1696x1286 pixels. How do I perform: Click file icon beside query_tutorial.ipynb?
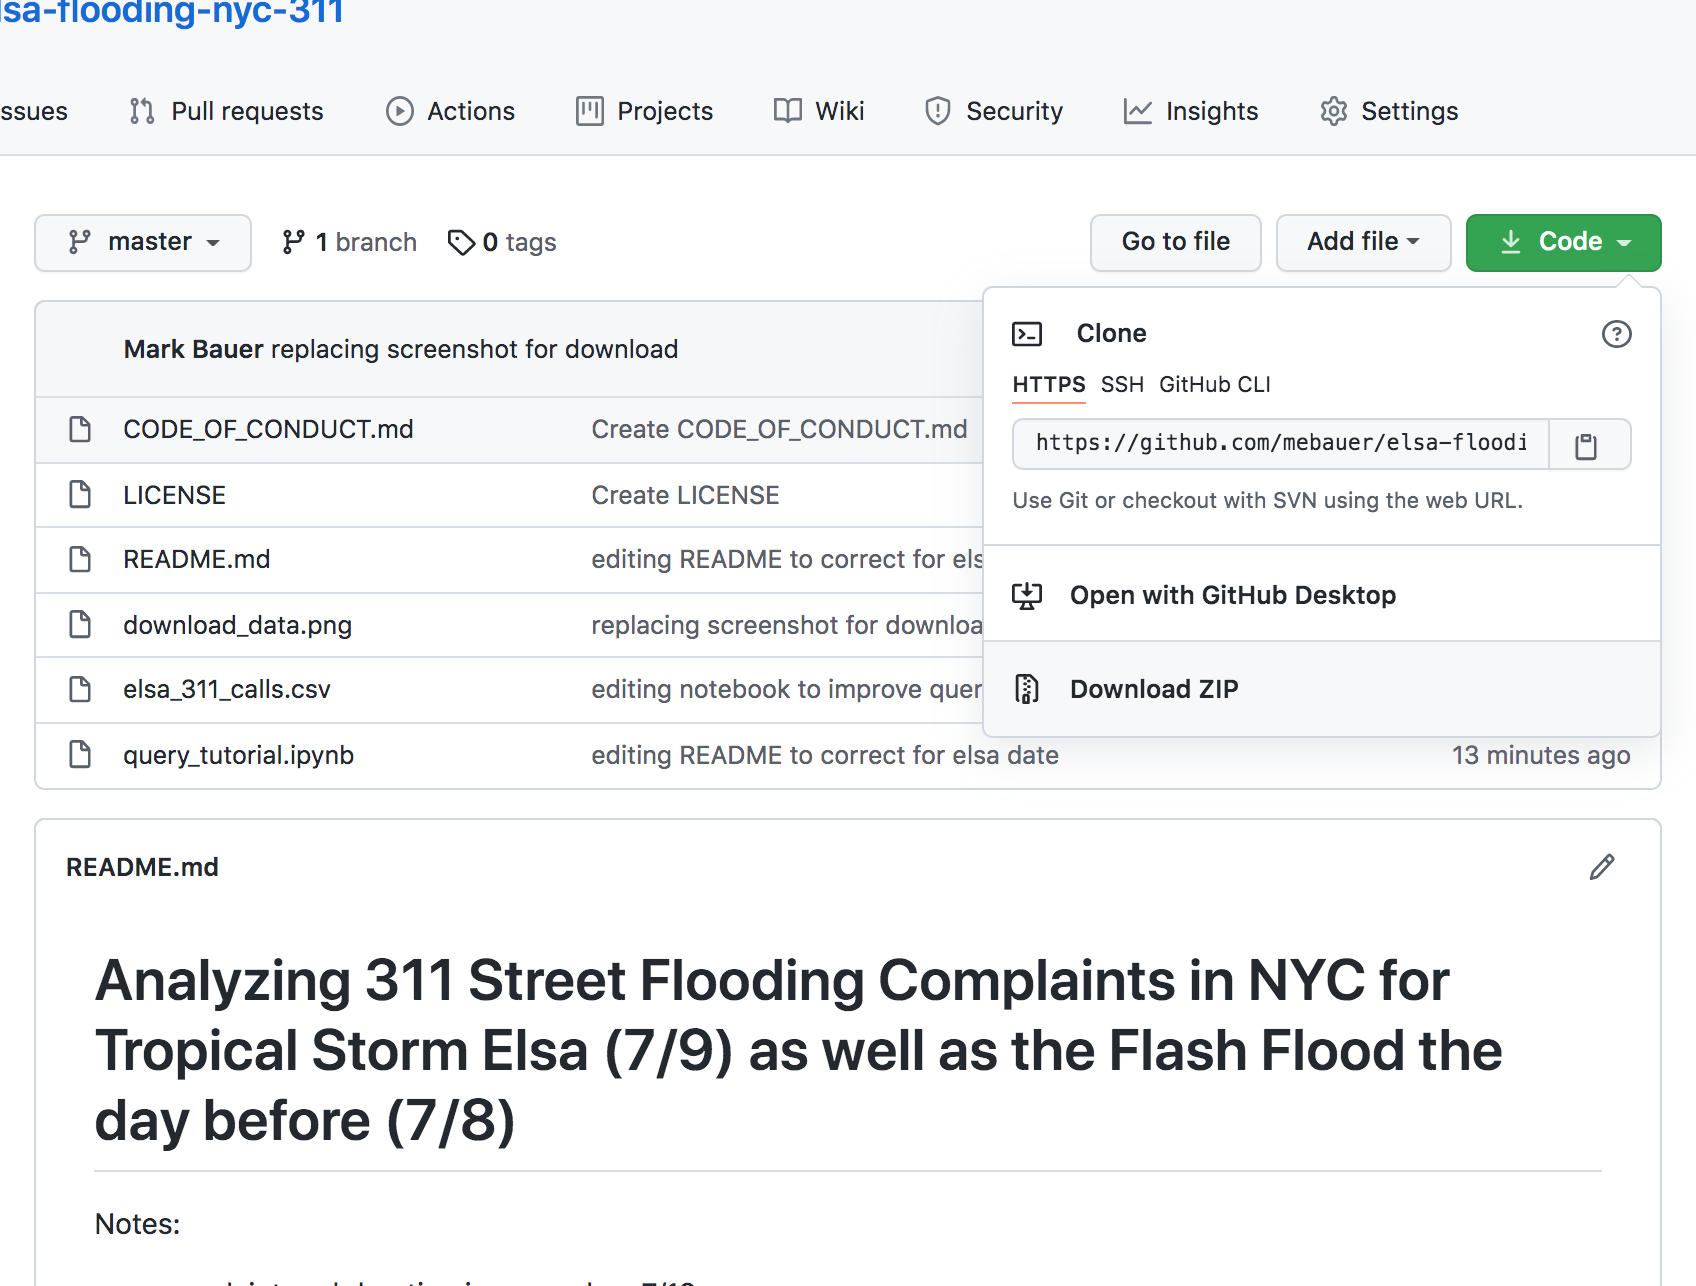(80, 754)
